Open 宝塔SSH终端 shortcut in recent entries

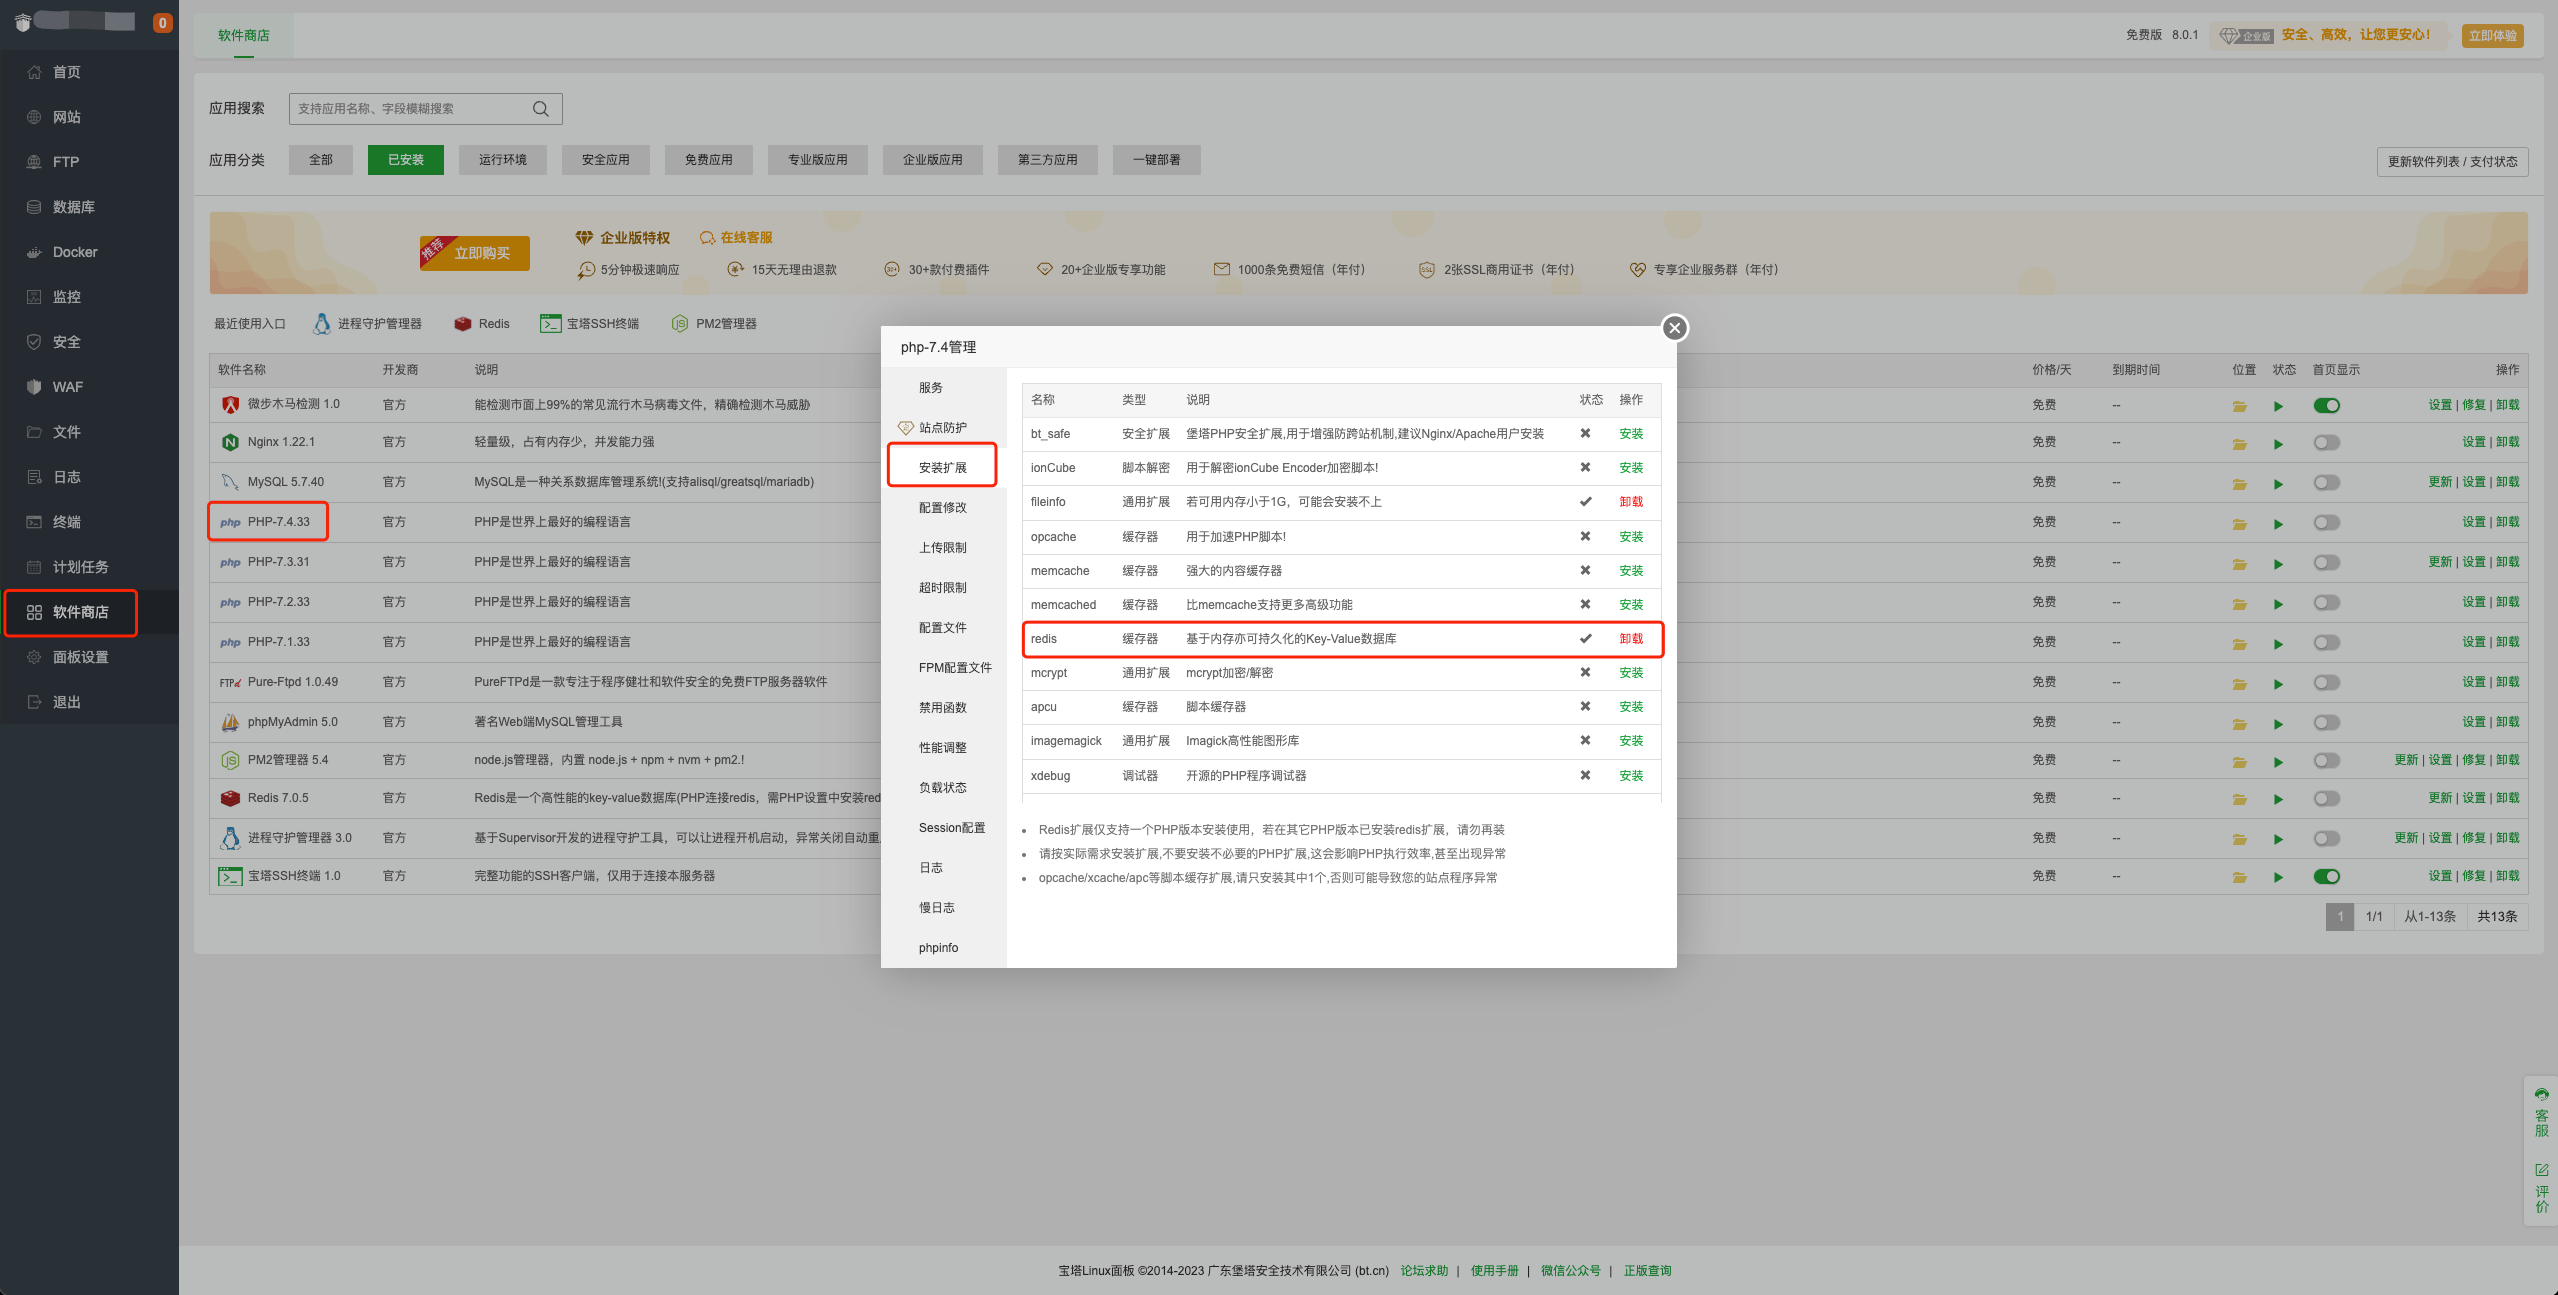pos(590,324)
